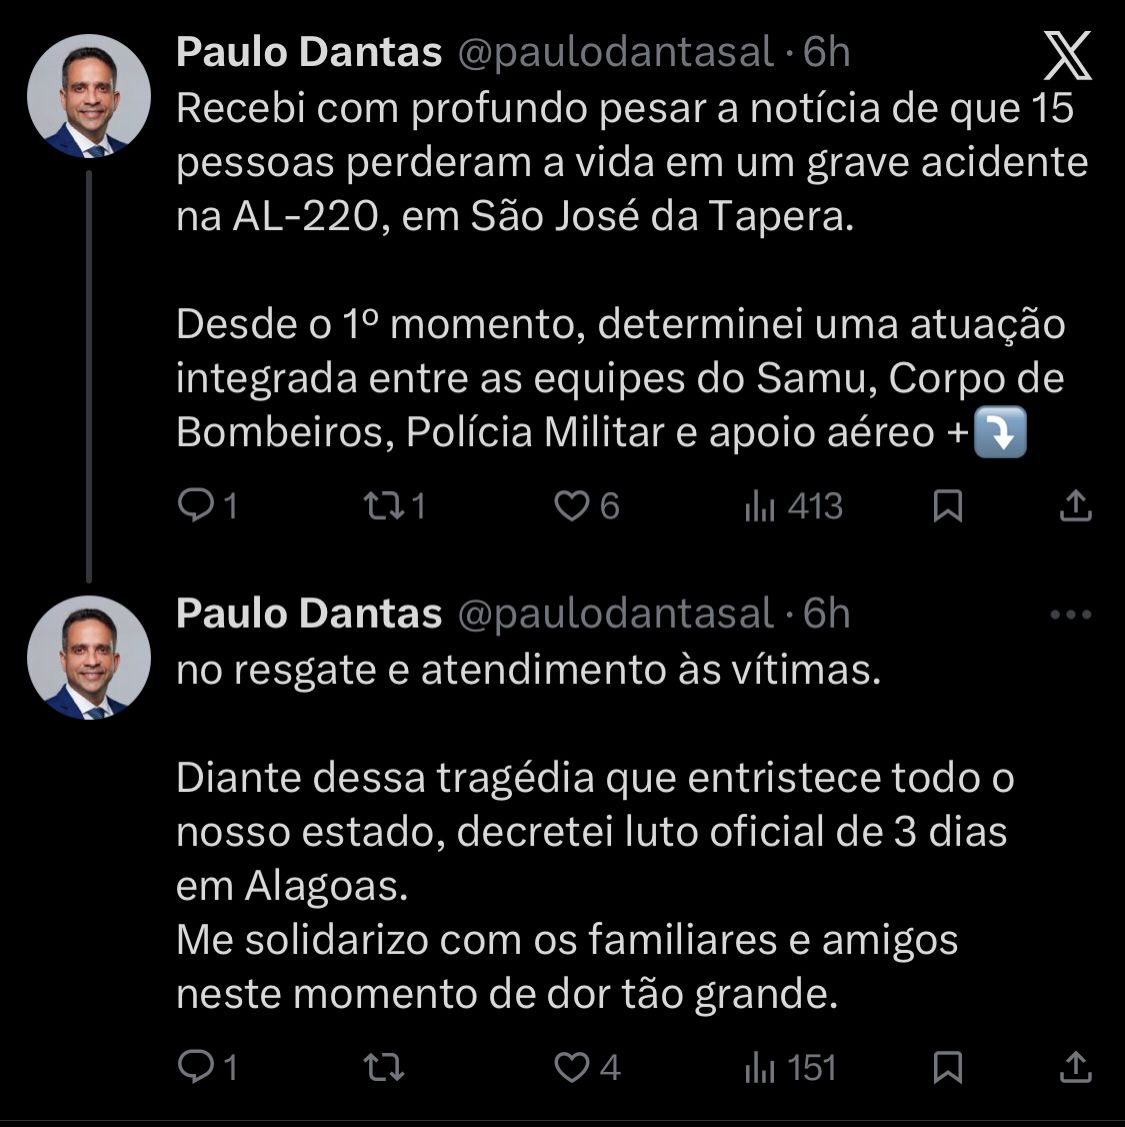Open Paulo Dantas avatar on first tweet
This screenshot has height=1127, width=1125.
(x=89, y=97)
